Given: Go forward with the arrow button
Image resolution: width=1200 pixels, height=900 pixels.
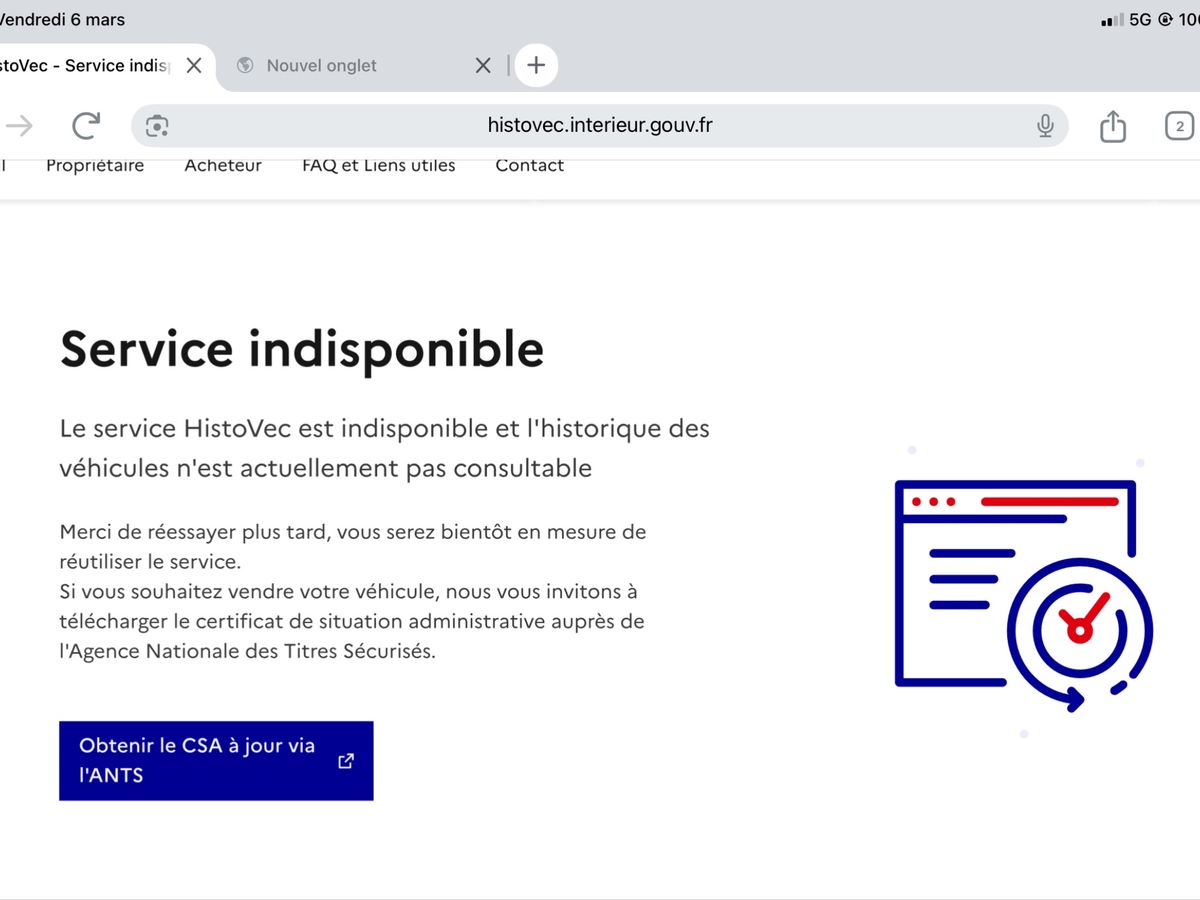Looking at the screenshot, I should (x=19, y=126).
